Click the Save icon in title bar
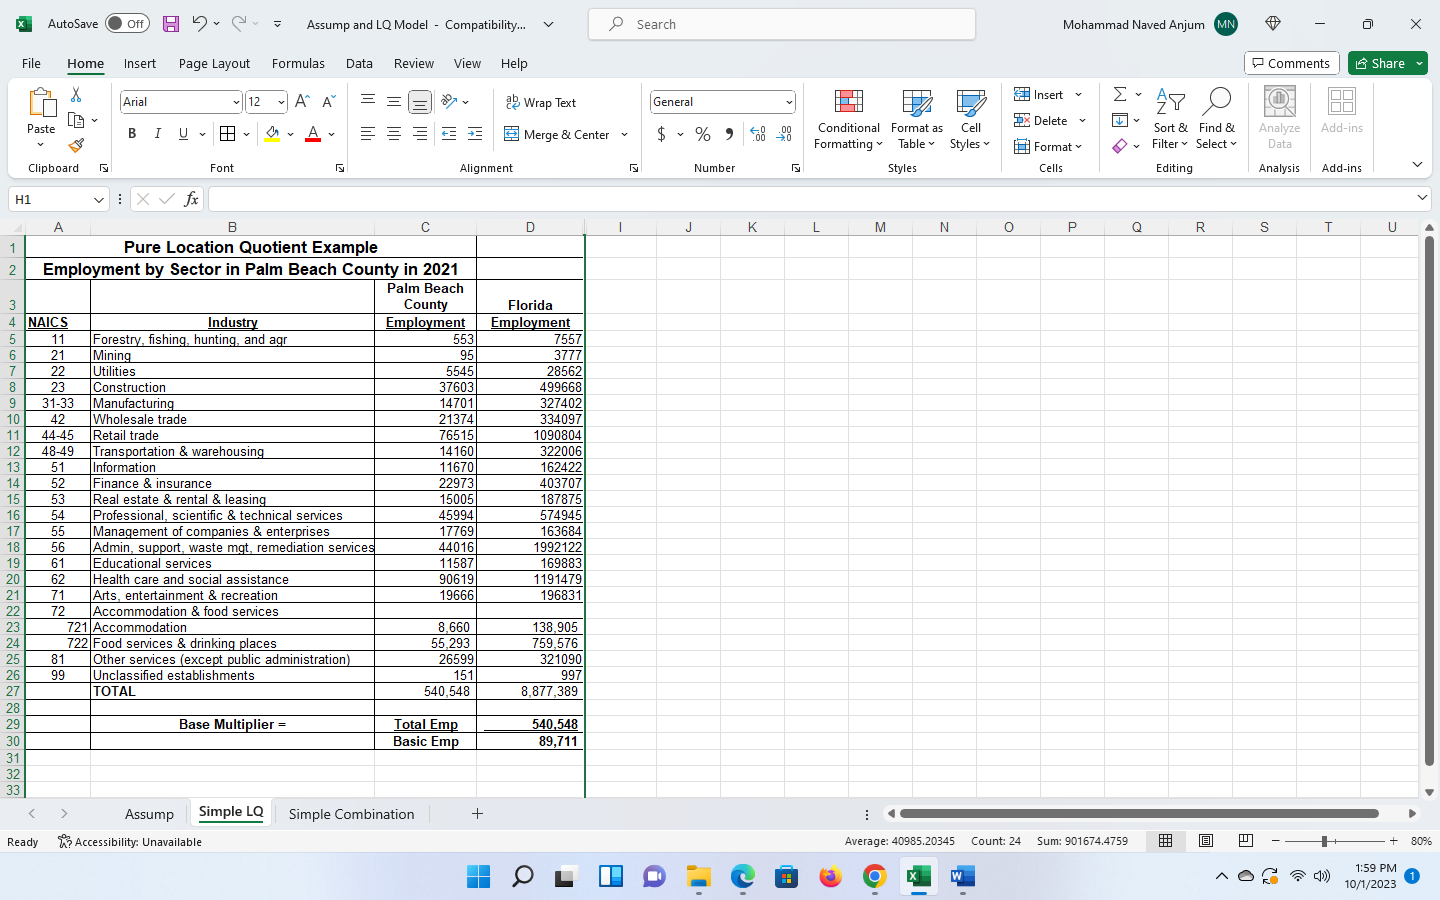The width and height of the screenshot is (1440, 900). [x=171, y=24]
